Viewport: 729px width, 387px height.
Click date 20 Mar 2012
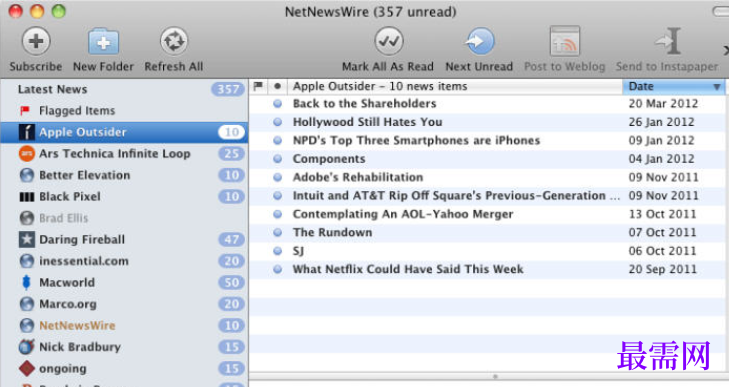[663, 104]
